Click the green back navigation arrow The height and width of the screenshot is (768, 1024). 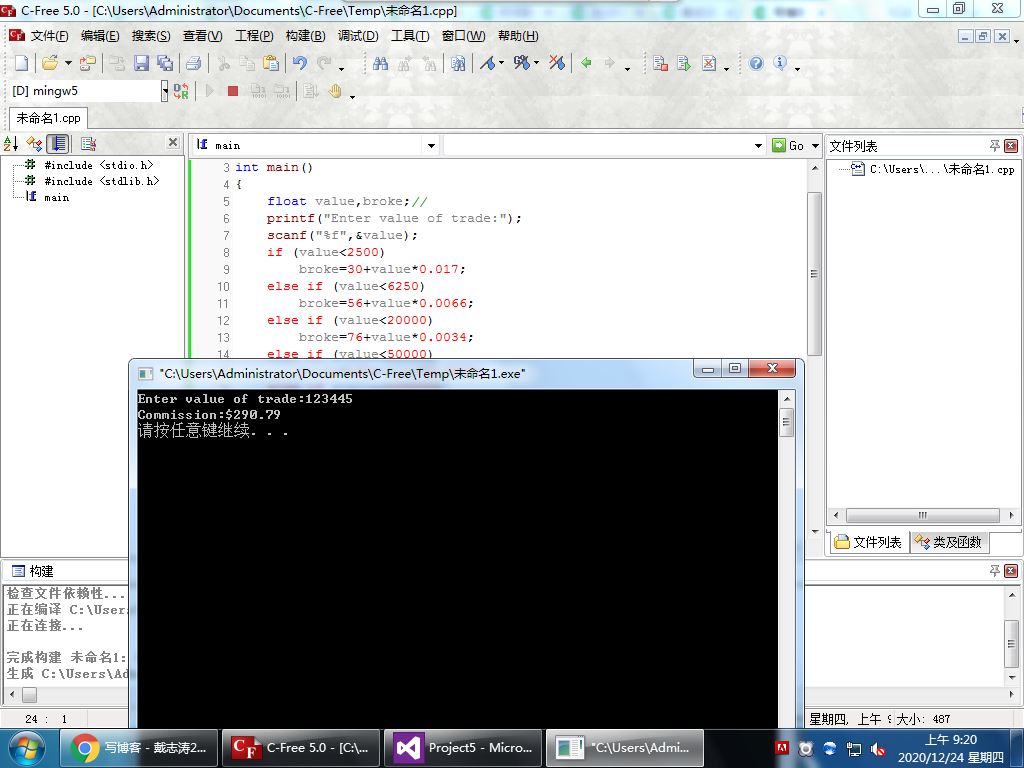pyautogui.click(x=586, y=63)
